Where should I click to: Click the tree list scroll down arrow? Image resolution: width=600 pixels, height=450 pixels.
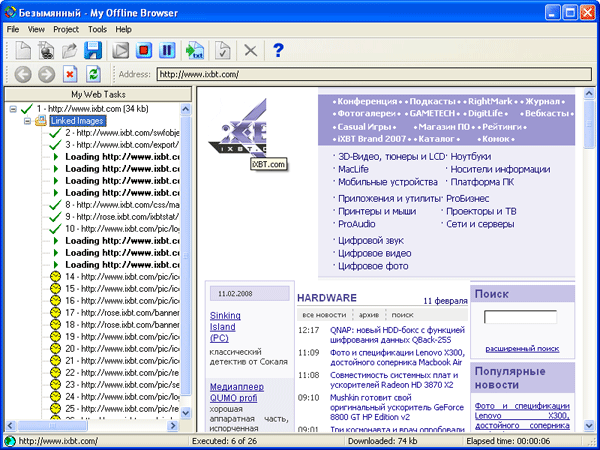click(186, 412)
